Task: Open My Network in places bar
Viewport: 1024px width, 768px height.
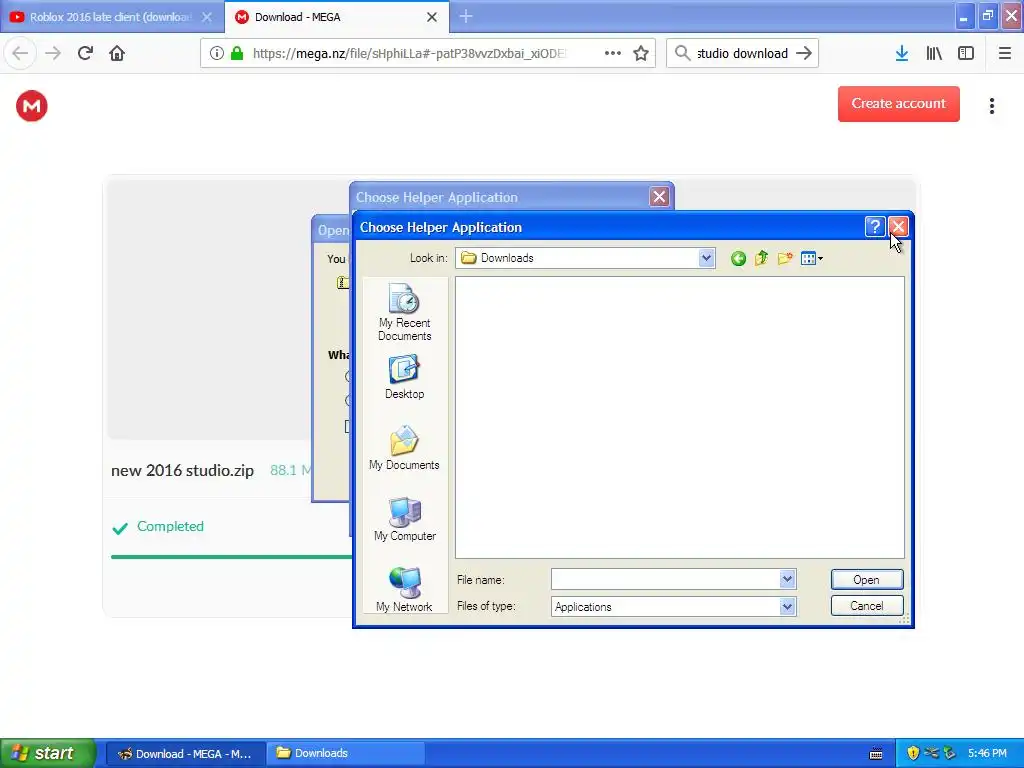Action: [404, 589]
